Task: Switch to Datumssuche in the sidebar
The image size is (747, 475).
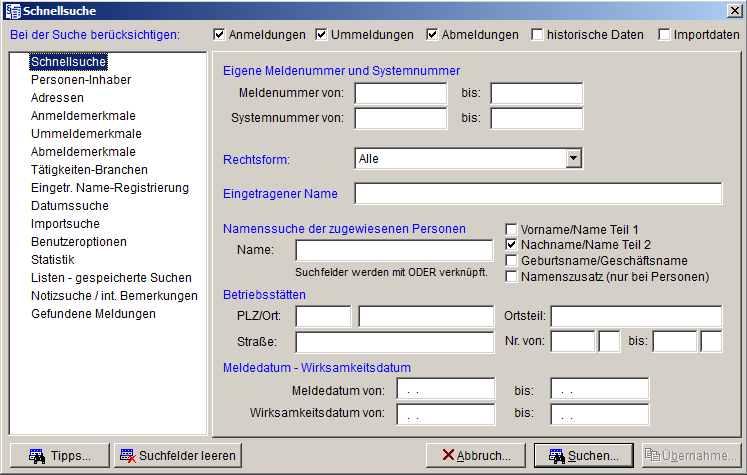Action: (69, 206)
